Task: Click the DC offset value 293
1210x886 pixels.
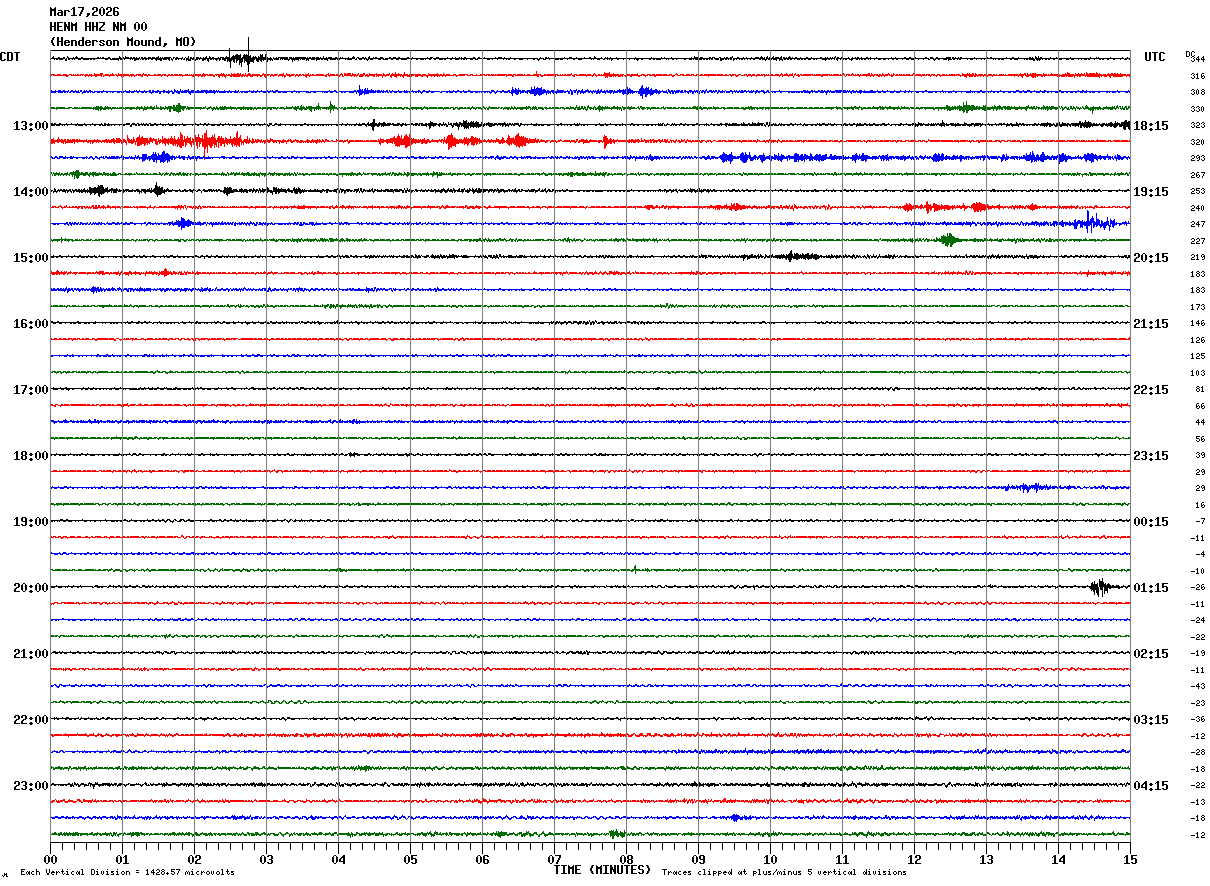Action: pyautogui.click(x=1197, y=158)
